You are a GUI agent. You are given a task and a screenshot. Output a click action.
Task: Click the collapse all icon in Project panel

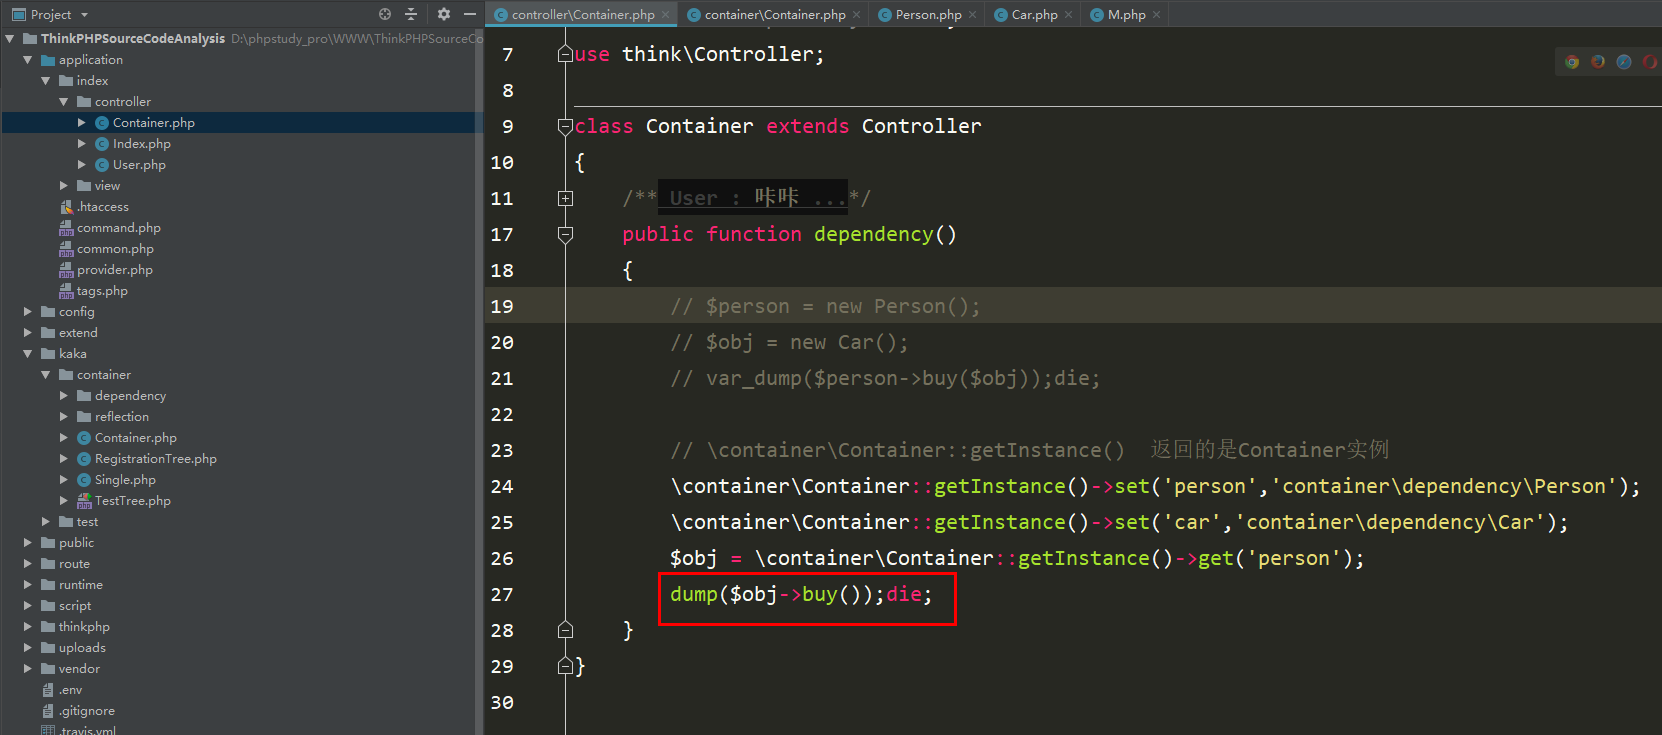pos(411,14)
